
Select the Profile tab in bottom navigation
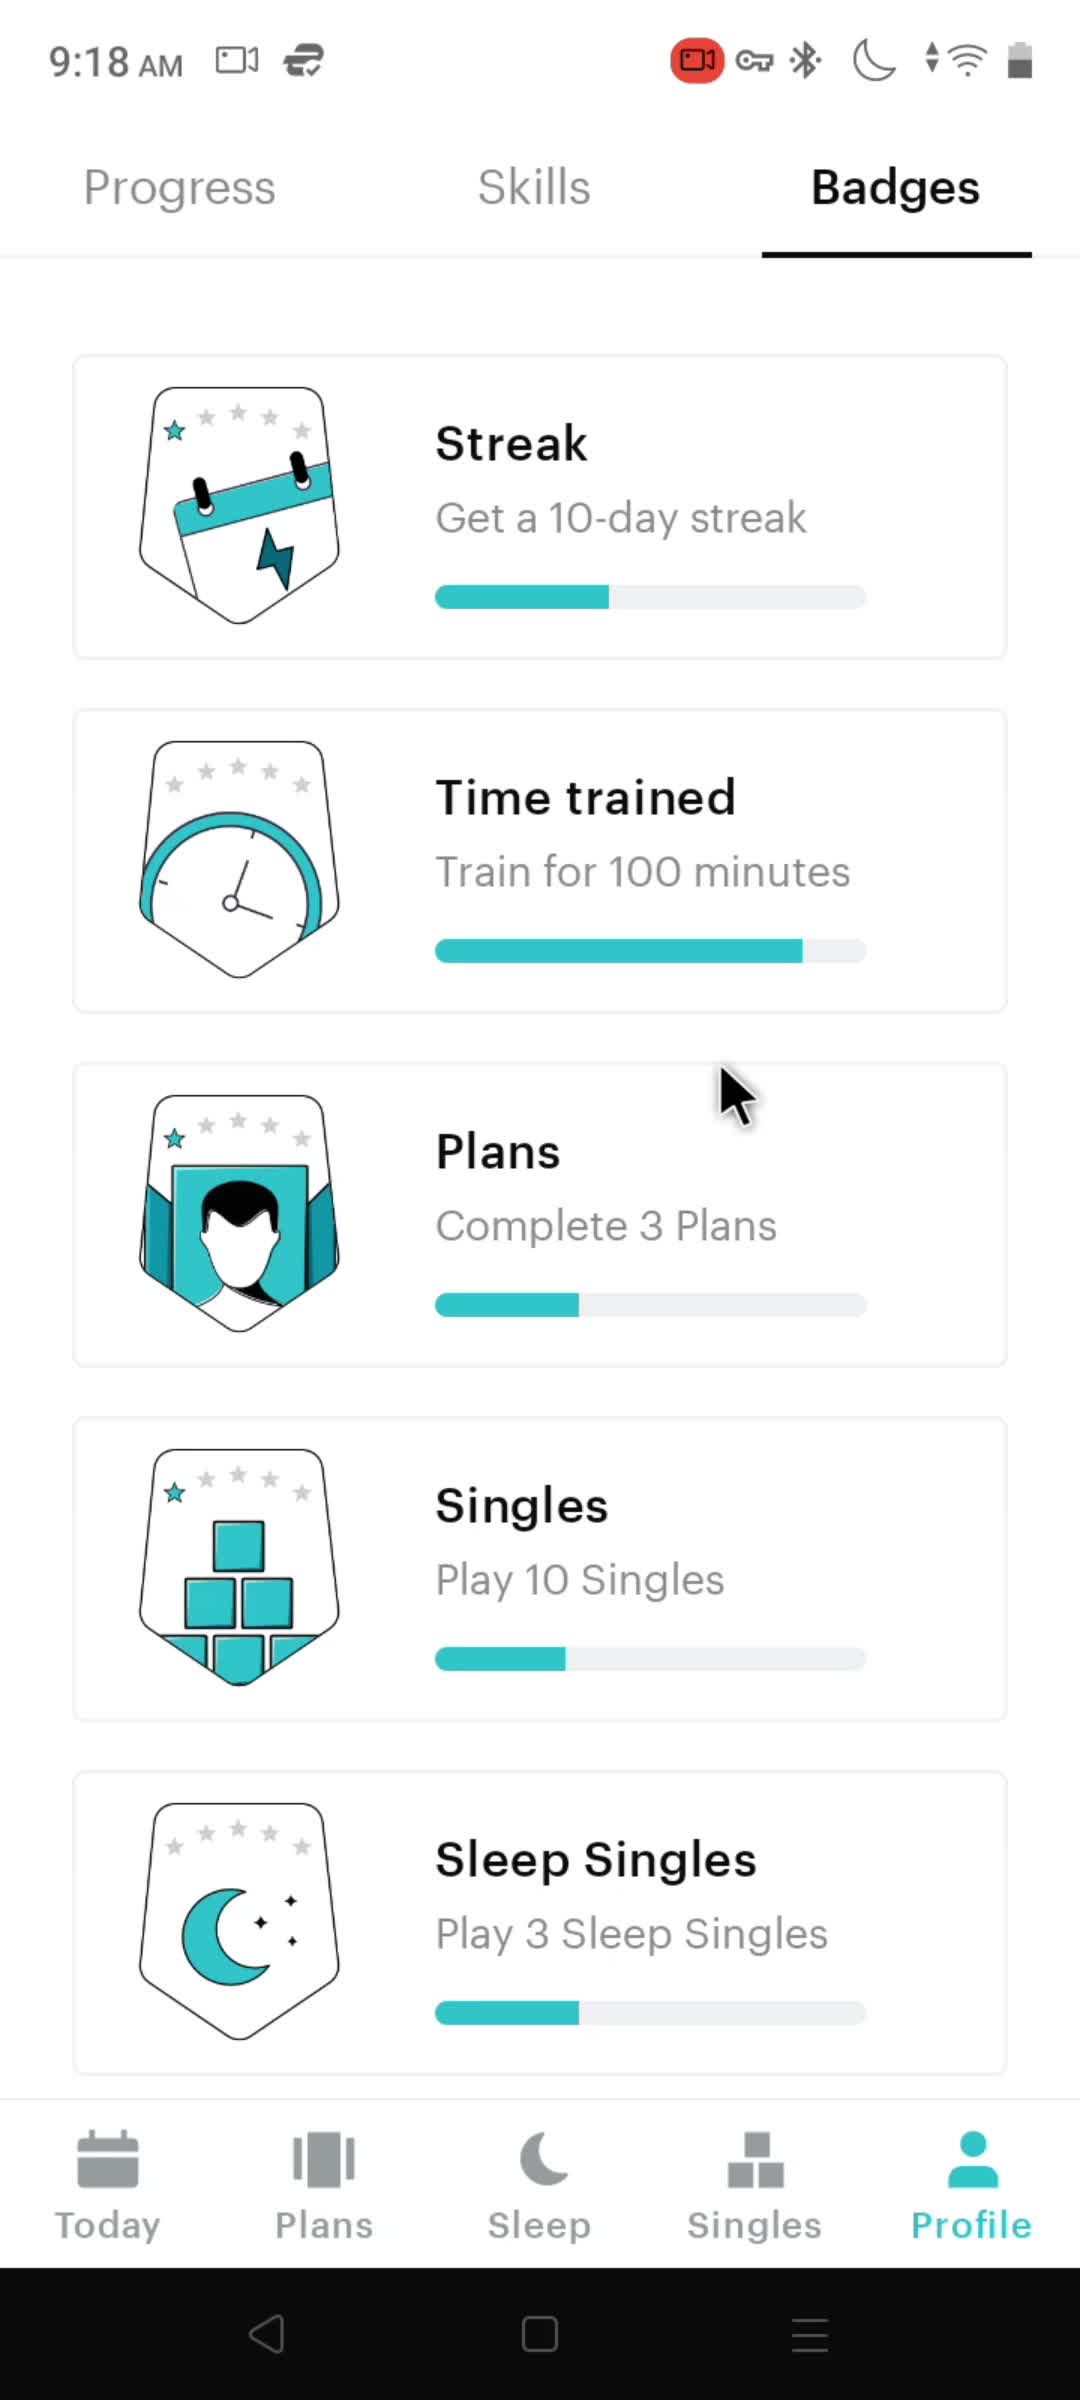click(x=971, y=2186)
